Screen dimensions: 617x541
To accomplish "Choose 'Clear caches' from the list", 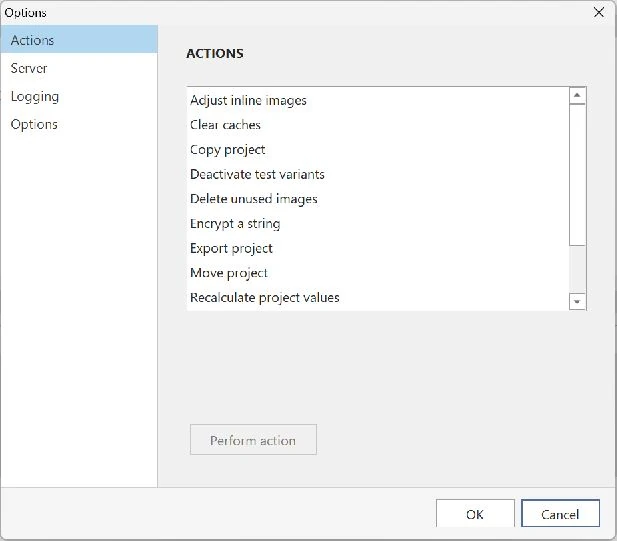I will [x=378, y=125].
